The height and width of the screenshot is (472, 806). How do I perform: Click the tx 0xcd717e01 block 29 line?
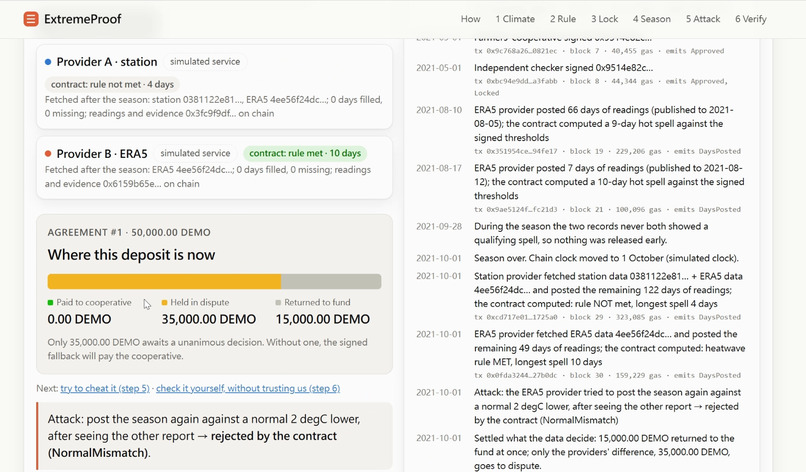tap(607, 317)
